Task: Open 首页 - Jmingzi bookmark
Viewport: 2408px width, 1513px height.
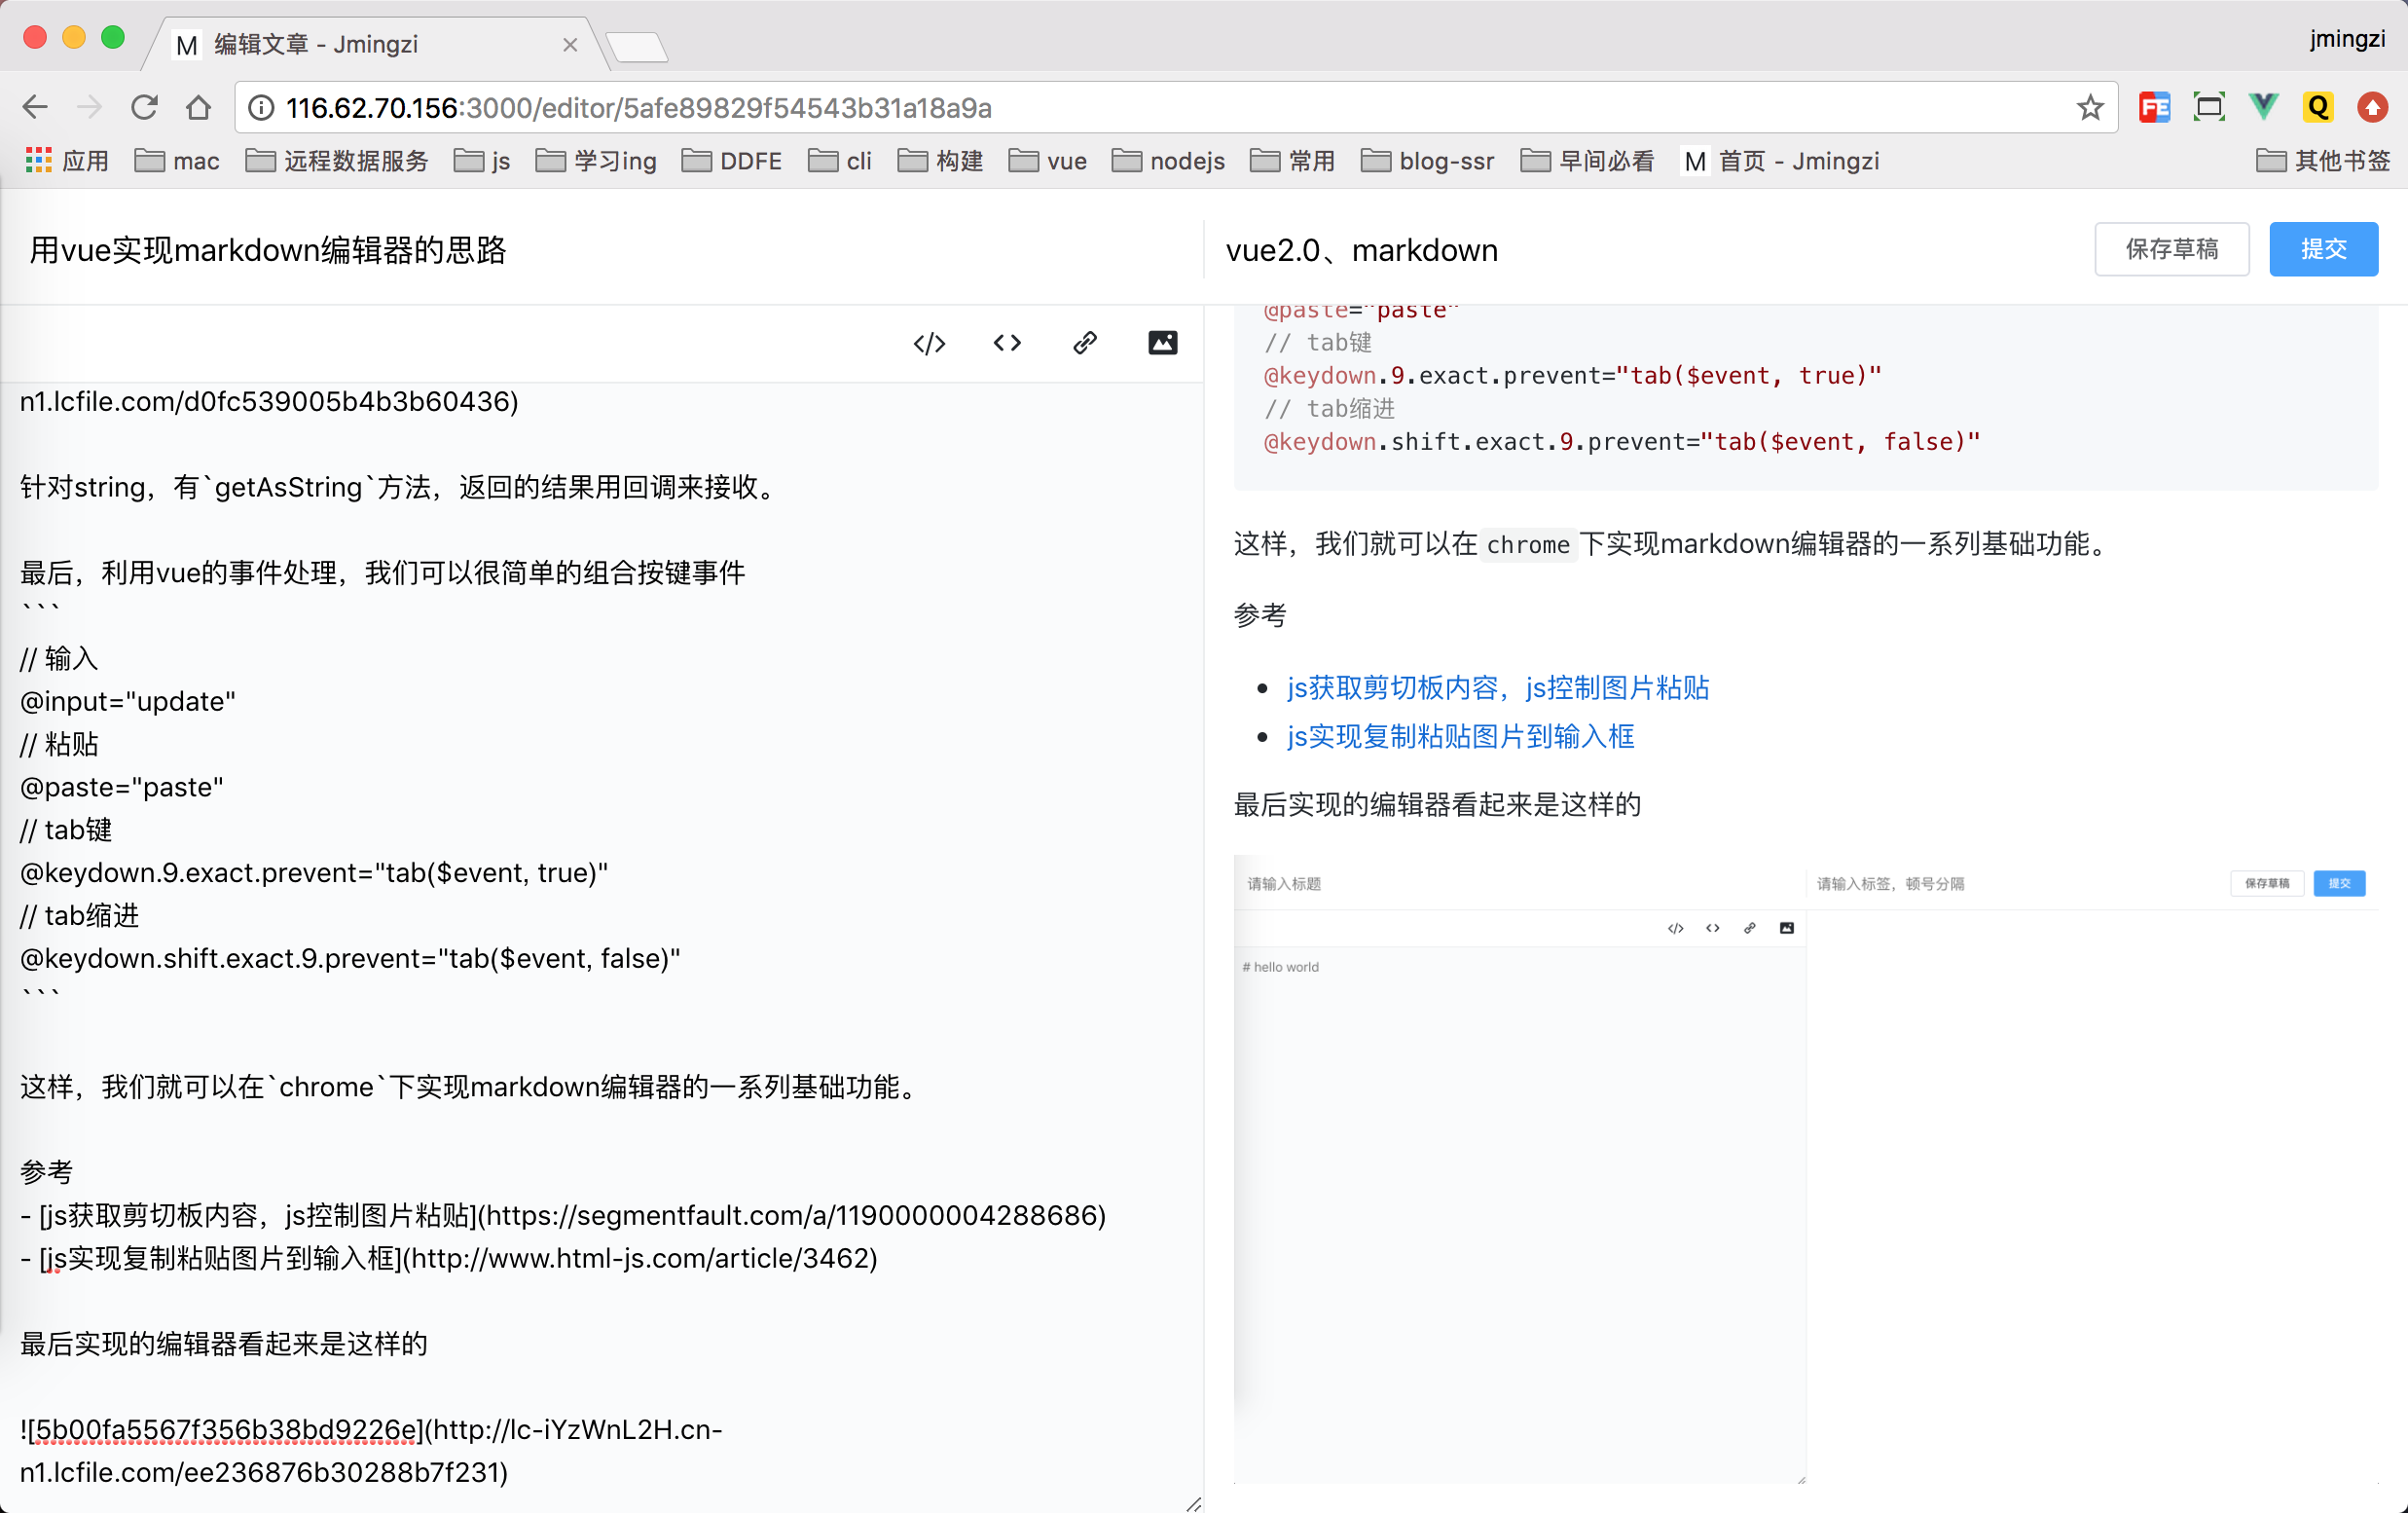Action: [x=1782, y=161]
